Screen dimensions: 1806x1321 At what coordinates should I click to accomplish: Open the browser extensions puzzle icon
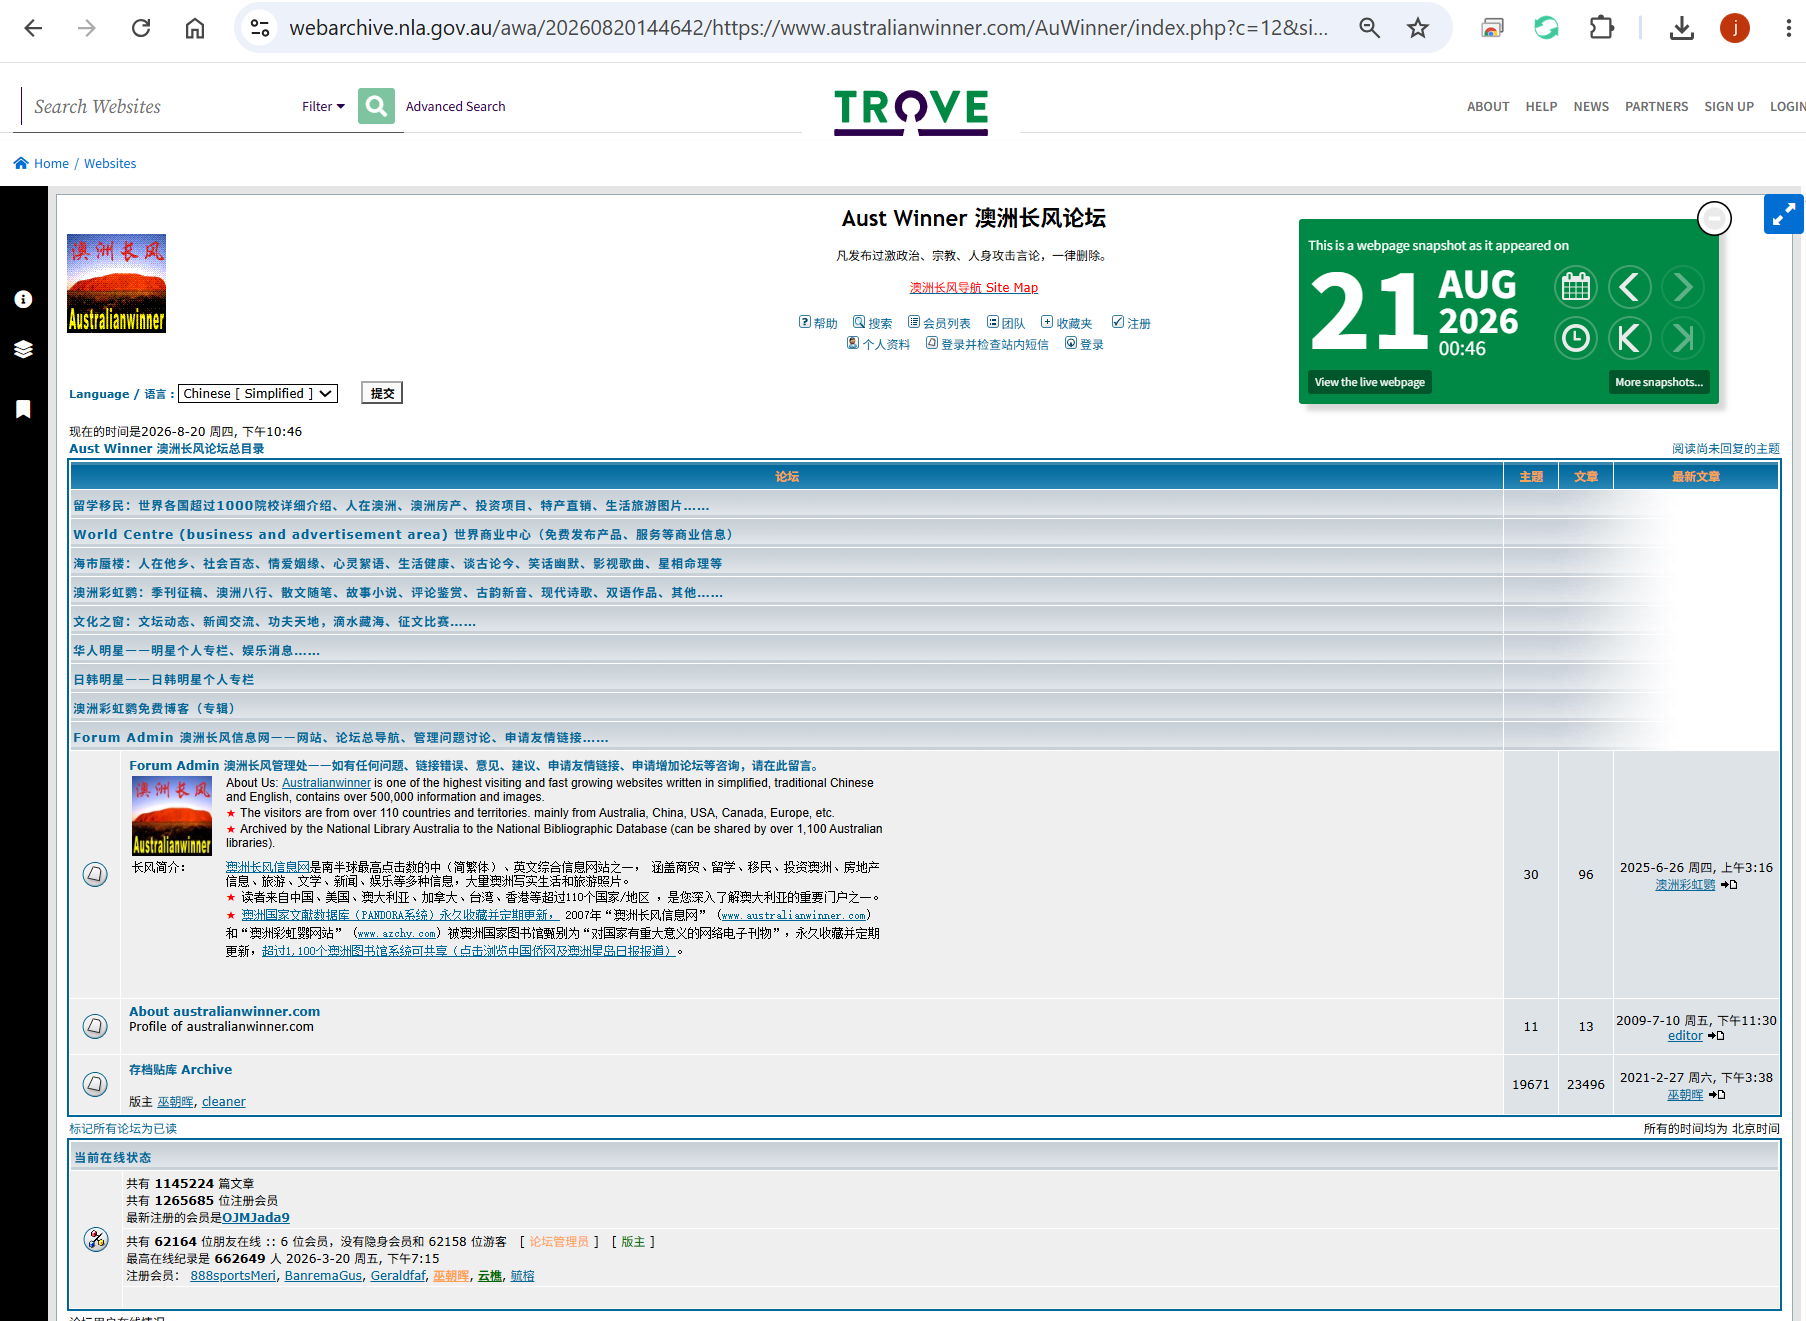tap(1601, 28)
